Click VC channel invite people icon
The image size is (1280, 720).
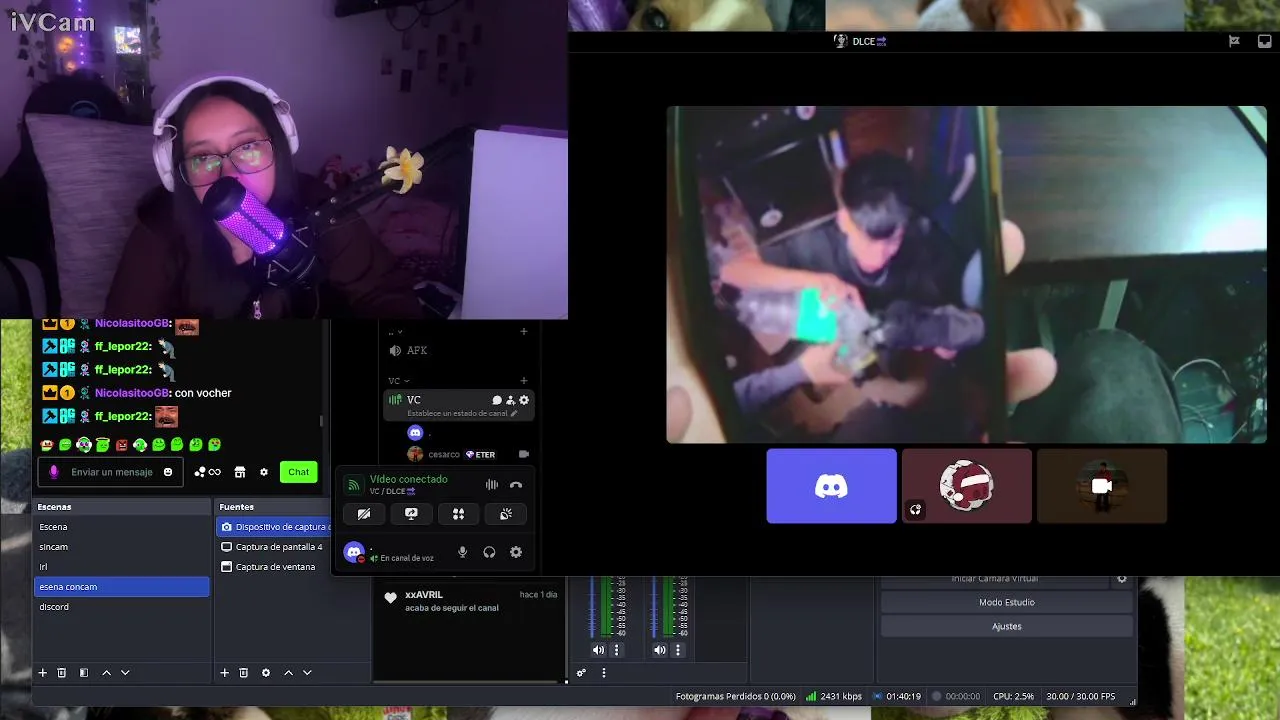pyautogui.click(x=510, y=400)
